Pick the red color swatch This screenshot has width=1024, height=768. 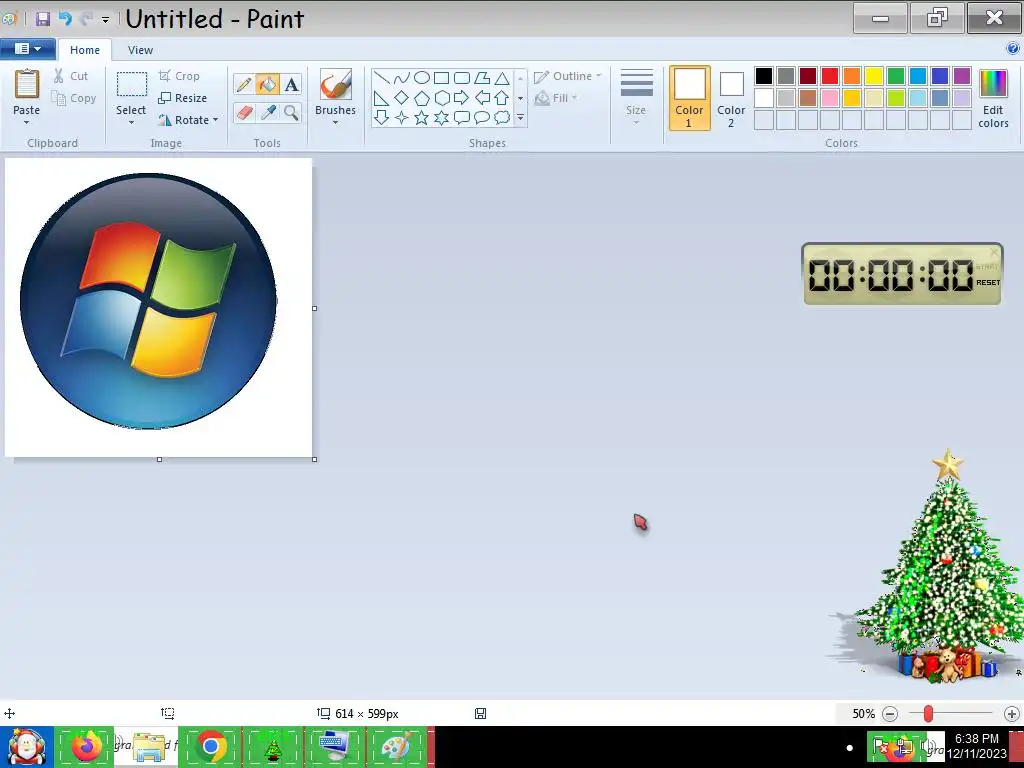point(830,76)
